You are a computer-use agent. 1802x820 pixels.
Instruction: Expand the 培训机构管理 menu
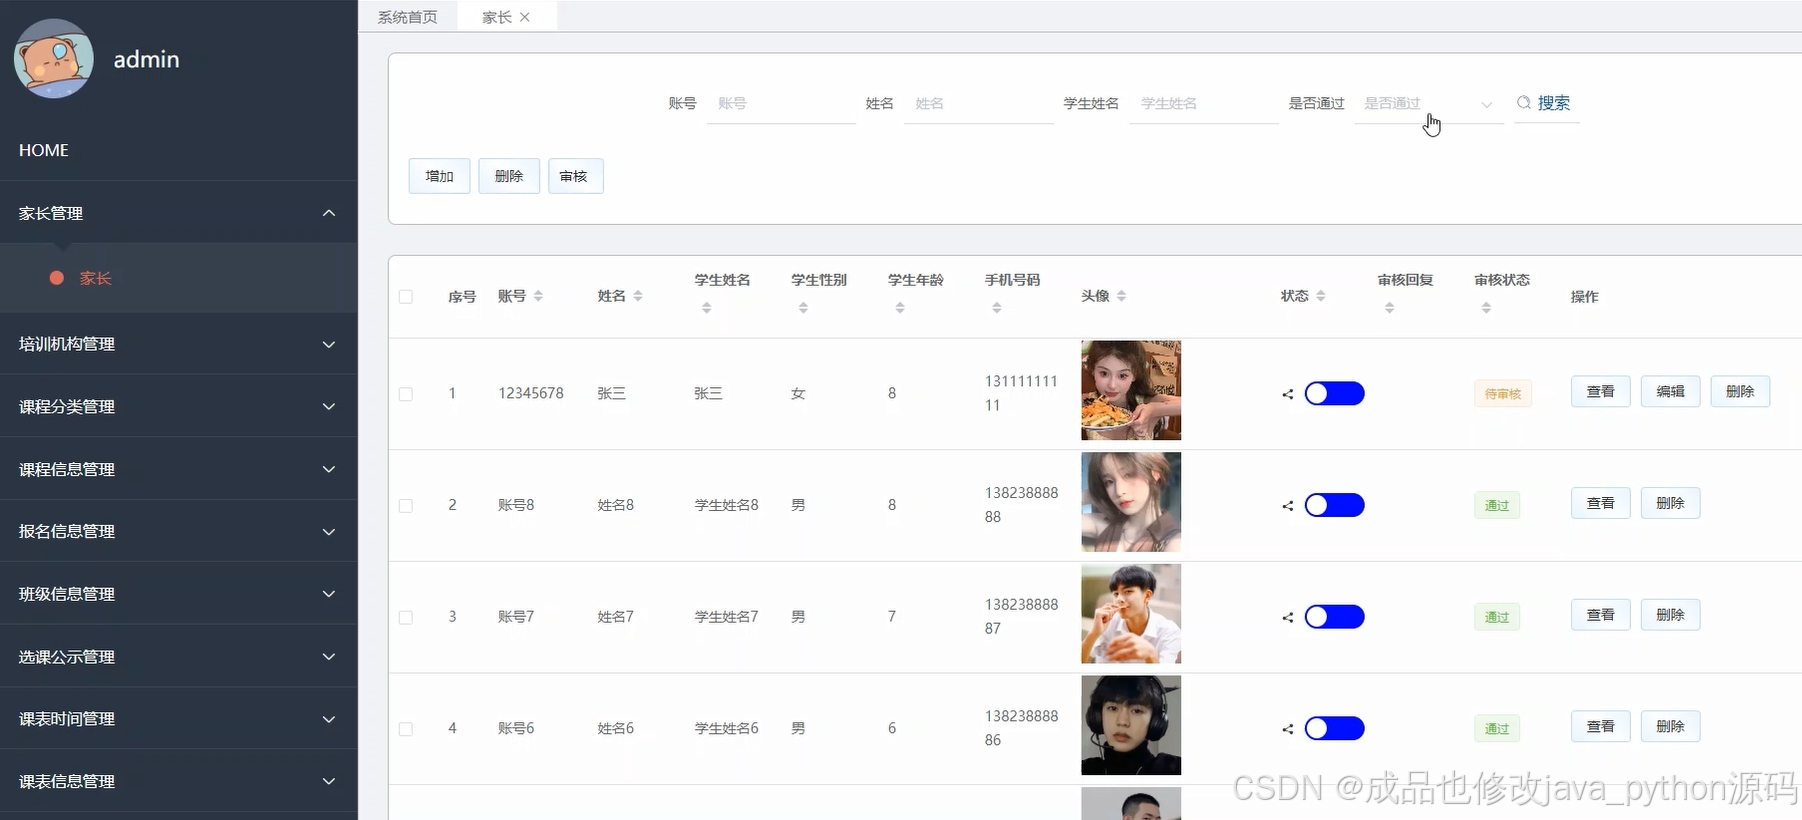(179, 344)
